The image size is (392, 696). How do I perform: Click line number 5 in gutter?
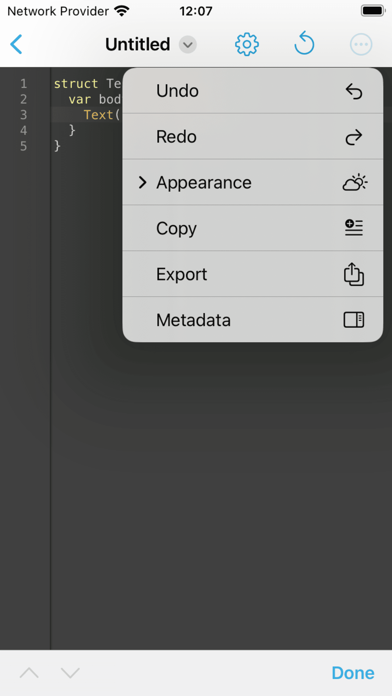[x=24, y=146]
